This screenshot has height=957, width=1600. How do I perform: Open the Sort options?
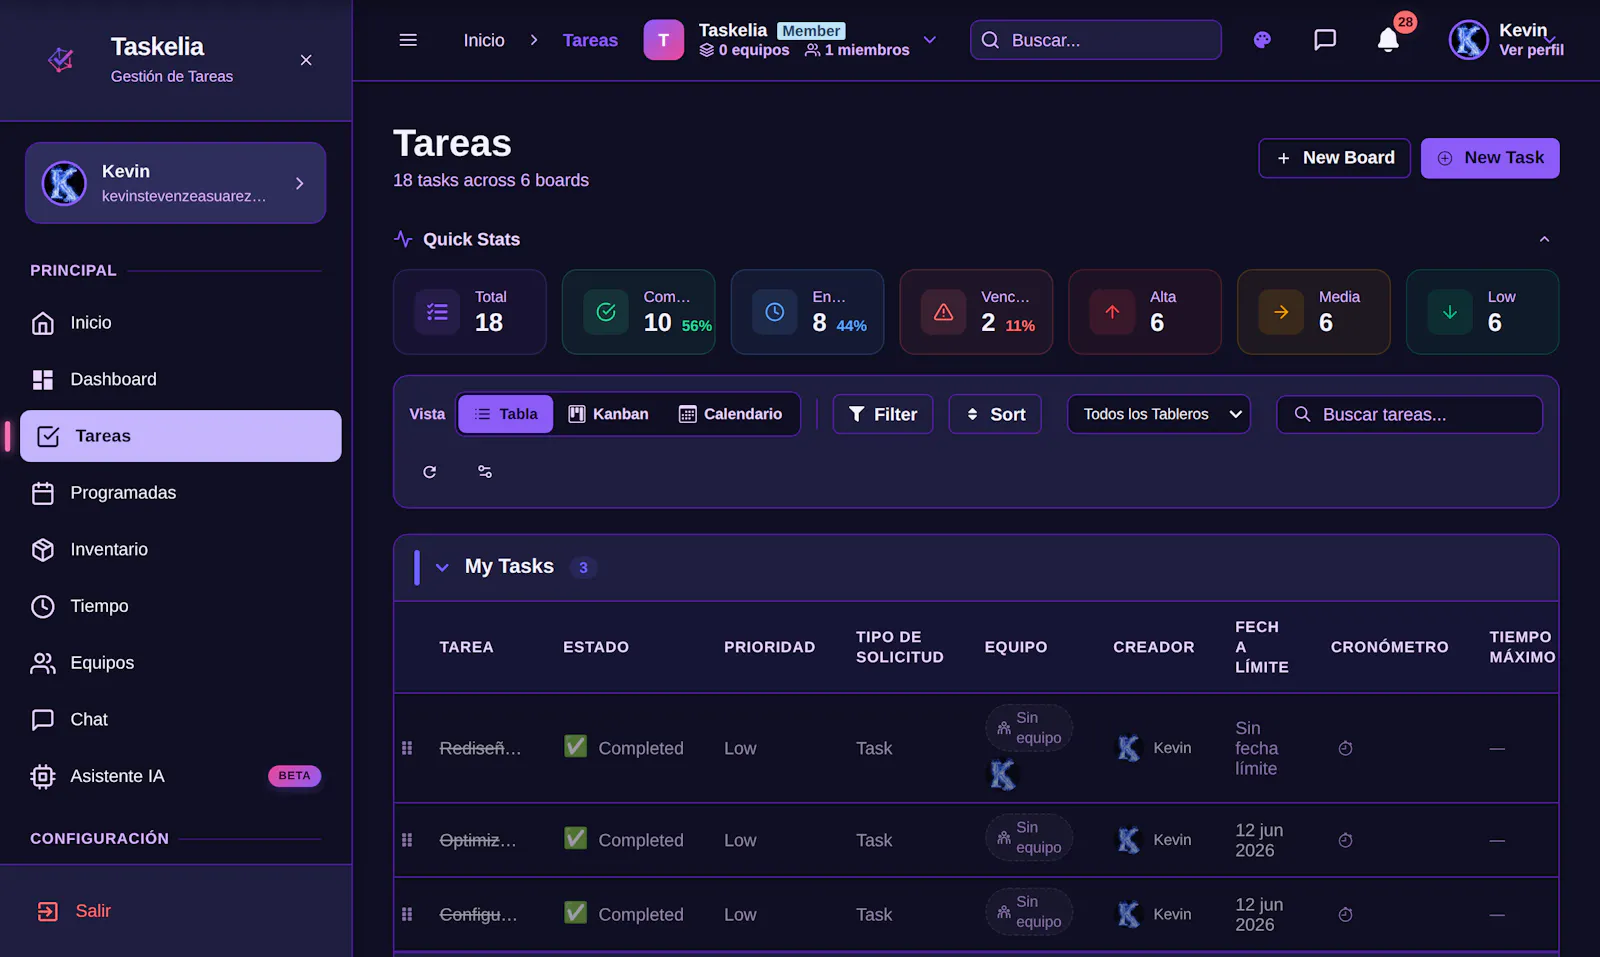point(995,414)
